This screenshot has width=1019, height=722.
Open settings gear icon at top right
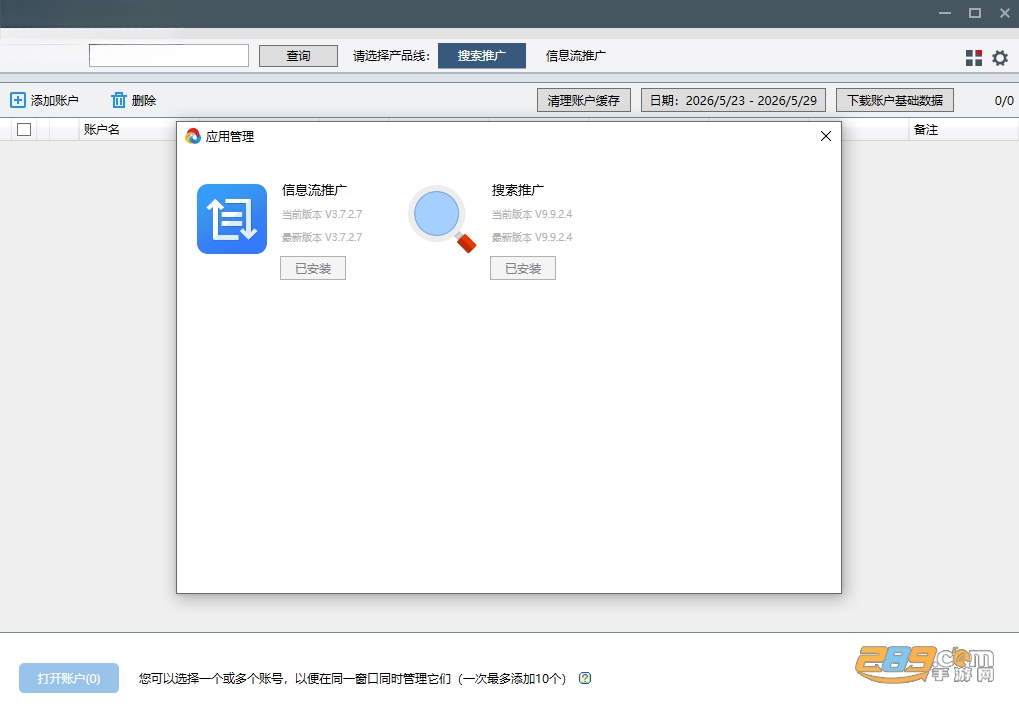tap(1000, 58)
